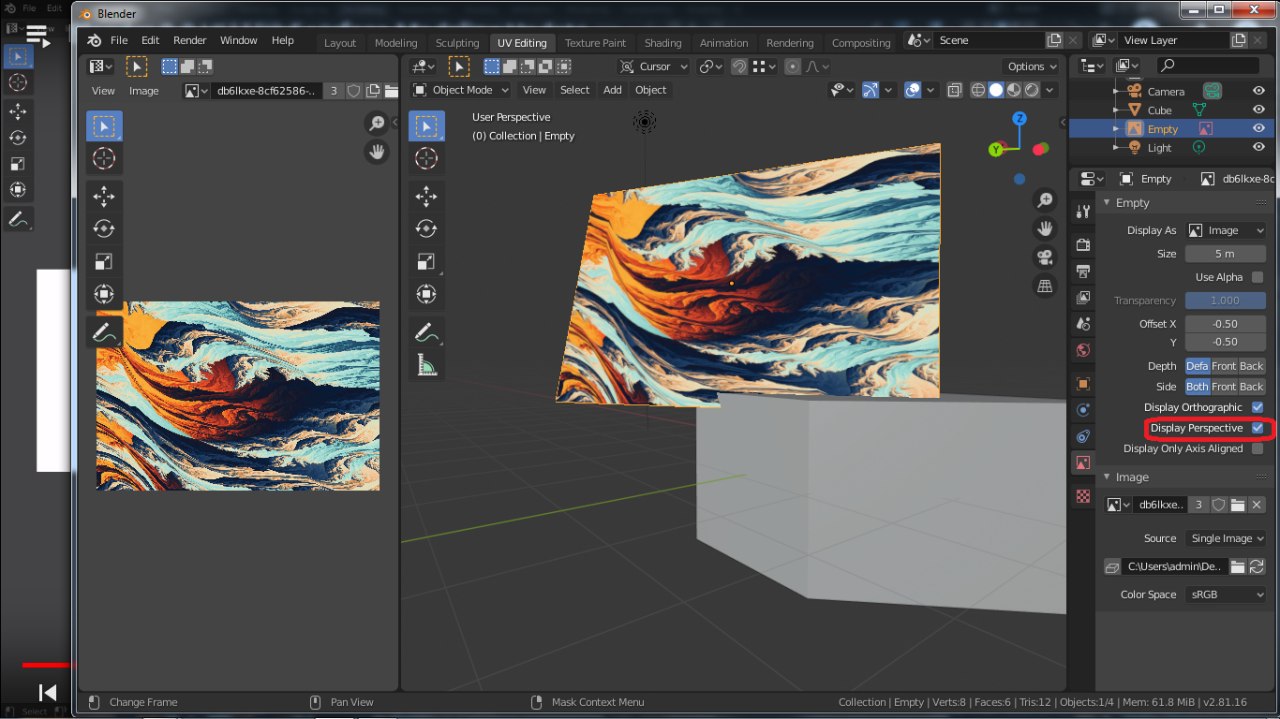Image resolution: width=1280 pixels, height=719 pixels.
Task: Click the Size 5 m field
Action: pyautogui.click(x=1226, y=254)
